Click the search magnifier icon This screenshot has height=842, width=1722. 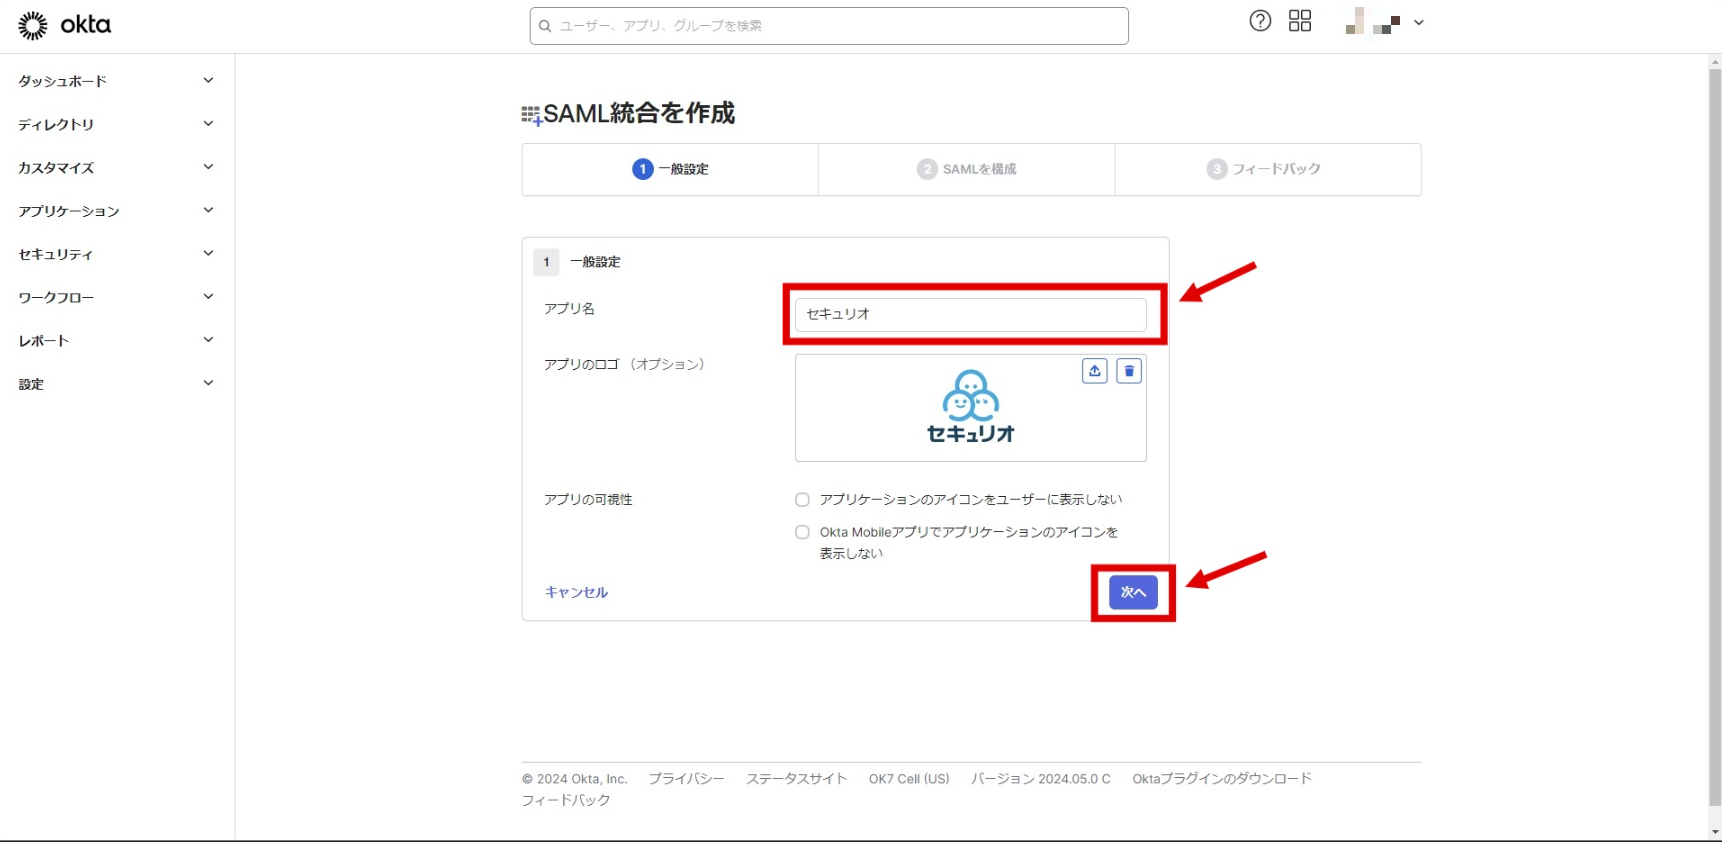pyautogui.click(x=545, y=26)
